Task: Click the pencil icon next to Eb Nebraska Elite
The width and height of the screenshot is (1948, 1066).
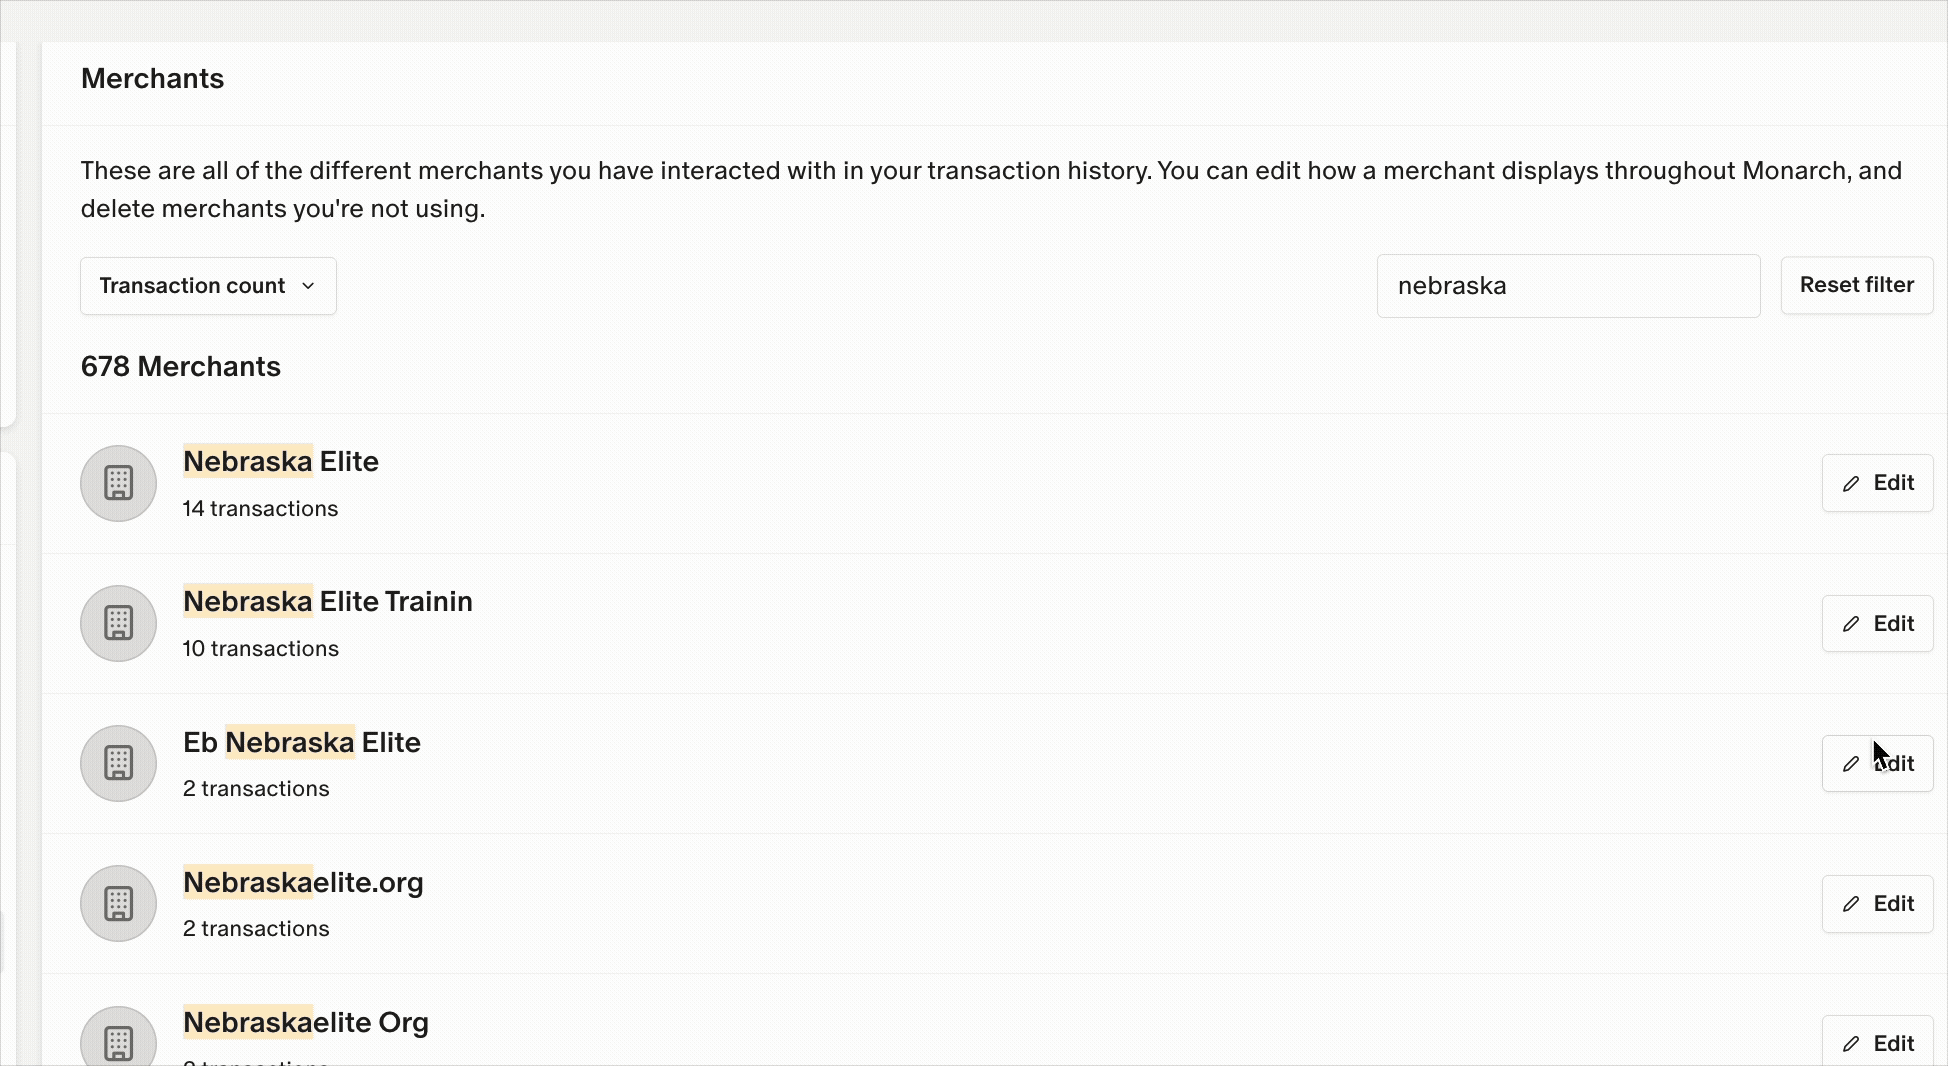Action: click(1853, 763)
